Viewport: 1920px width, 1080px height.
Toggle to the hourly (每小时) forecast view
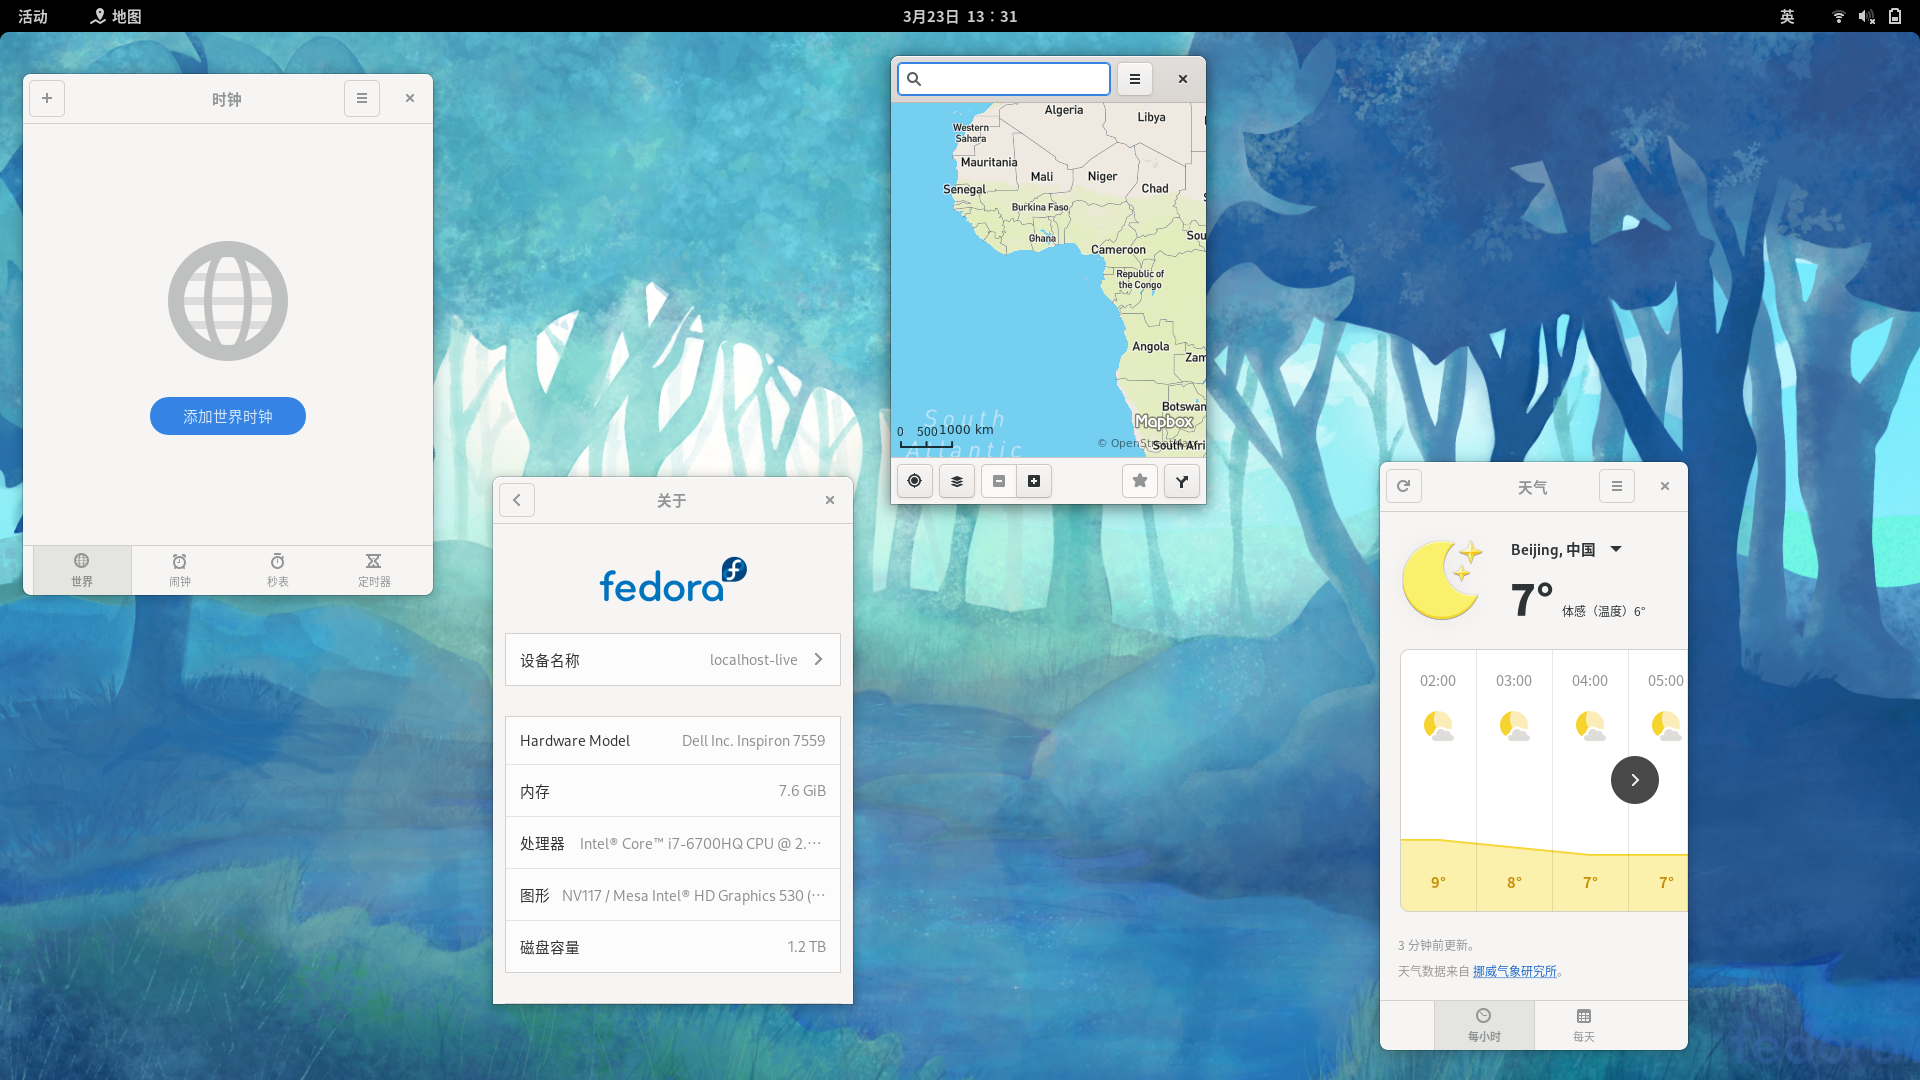coord(1484,1025)
